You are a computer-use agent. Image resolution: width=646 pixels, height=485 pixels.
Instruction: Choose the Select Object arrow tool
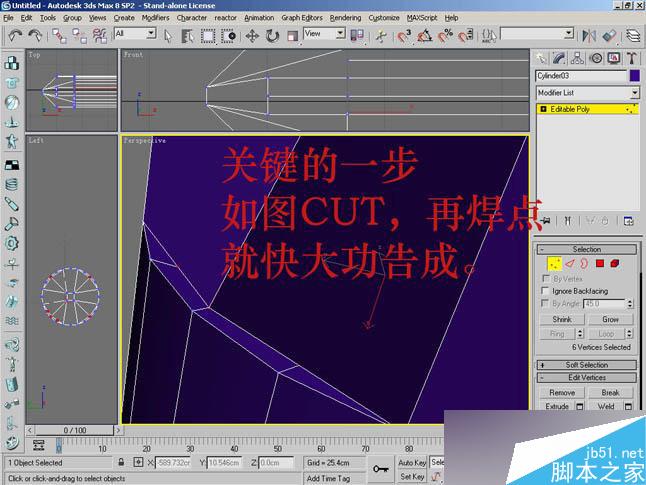pos(168,36)
